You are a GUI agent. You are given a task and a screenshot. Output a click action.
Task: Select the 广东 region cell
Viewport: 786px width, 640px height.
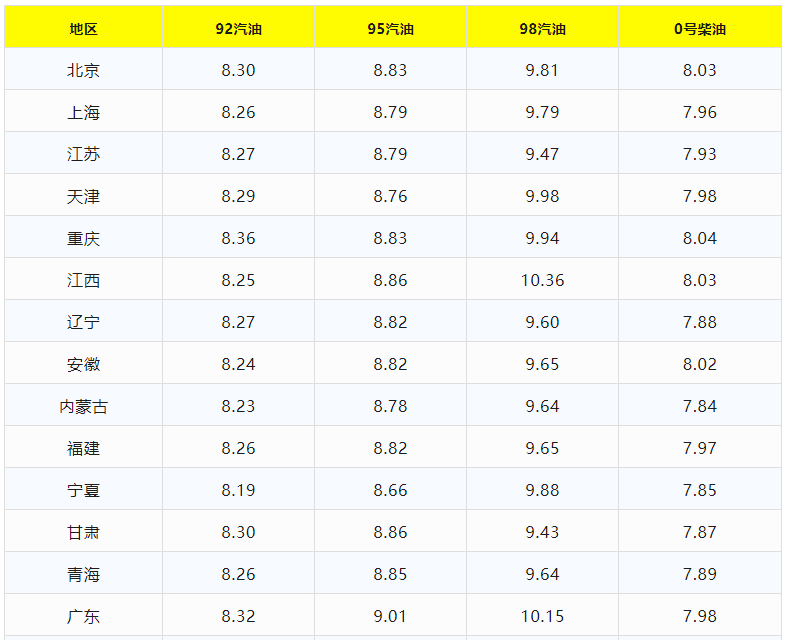click(83, 617)
